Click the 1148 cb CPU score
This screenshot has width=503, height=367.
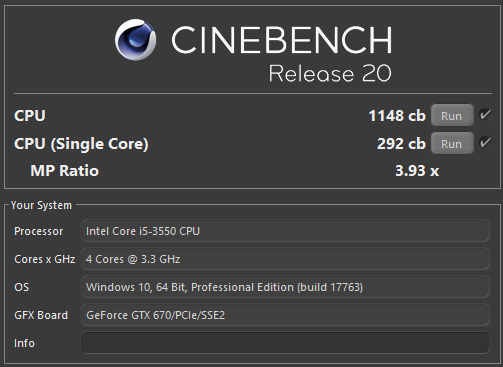[x=397, y=116]
